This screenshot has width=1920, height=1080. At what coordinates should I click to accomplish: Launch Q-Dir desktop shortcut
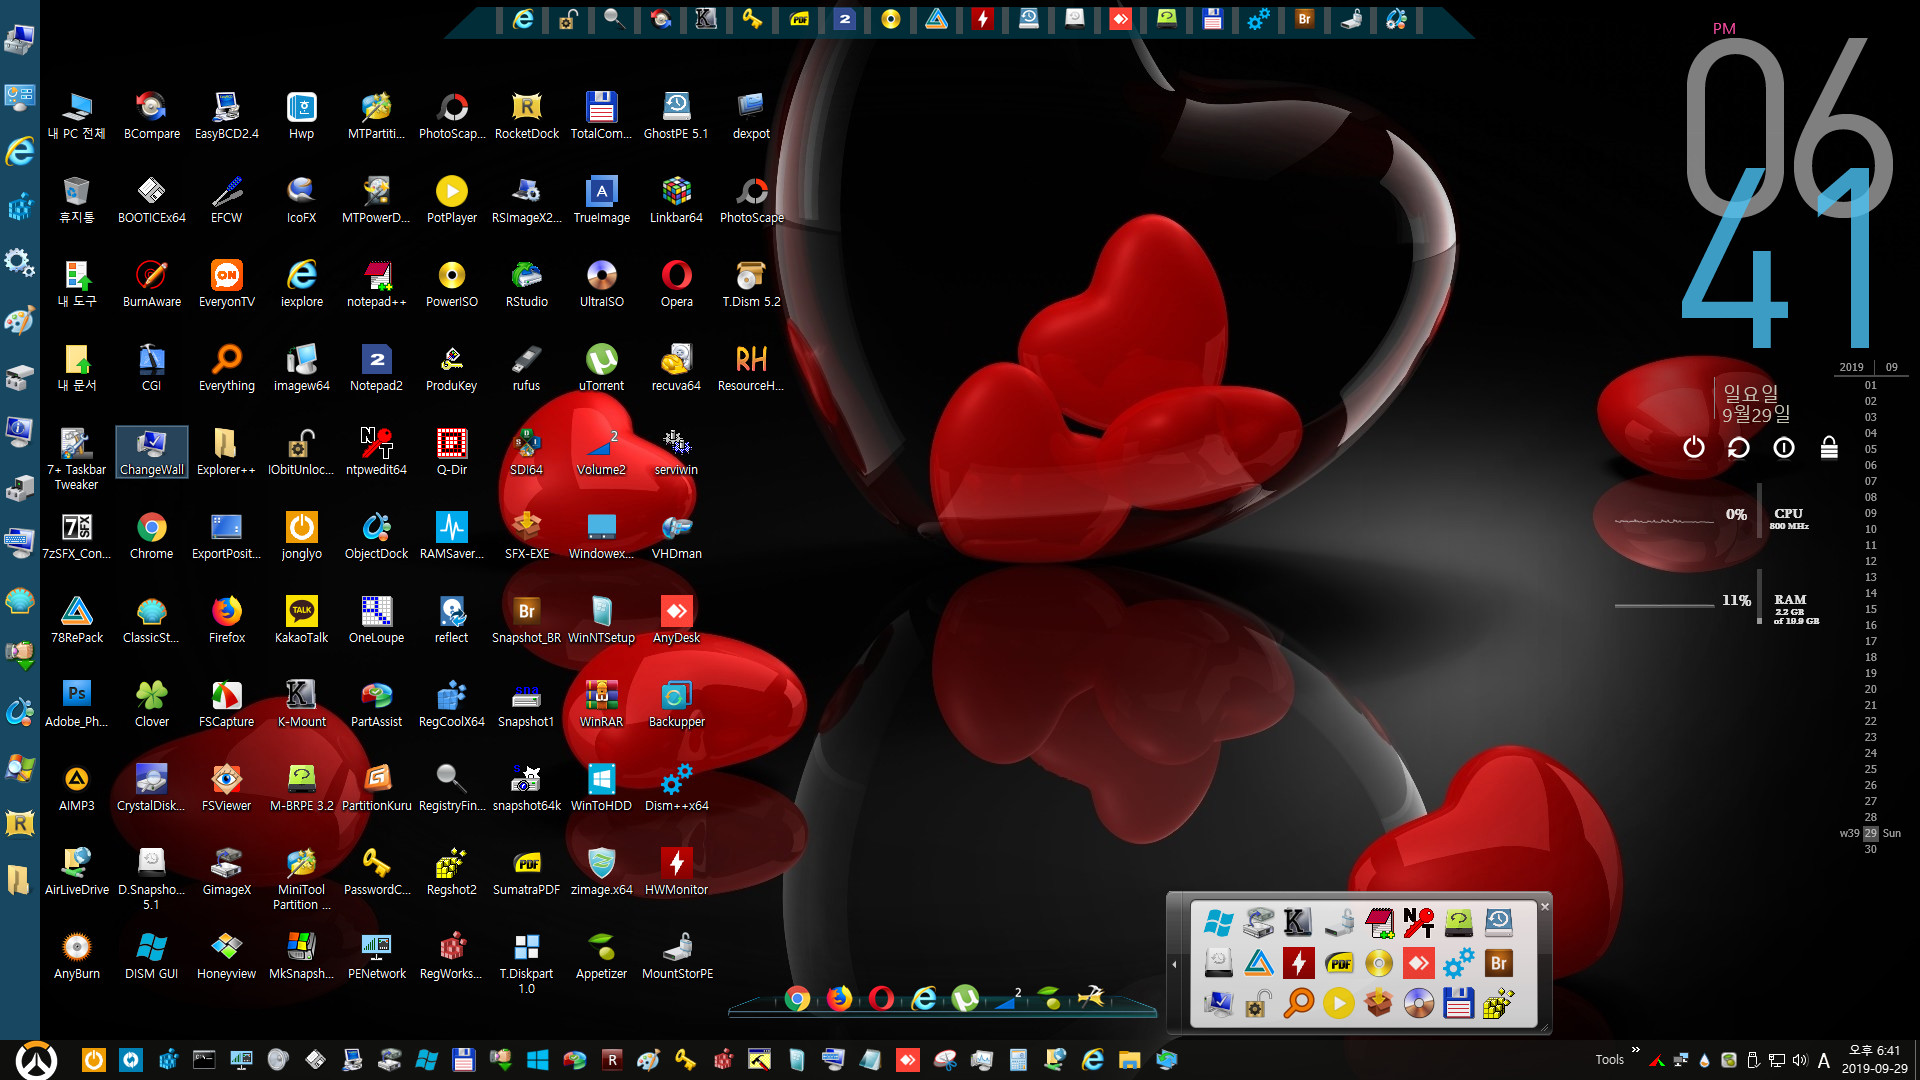point(451,451)
